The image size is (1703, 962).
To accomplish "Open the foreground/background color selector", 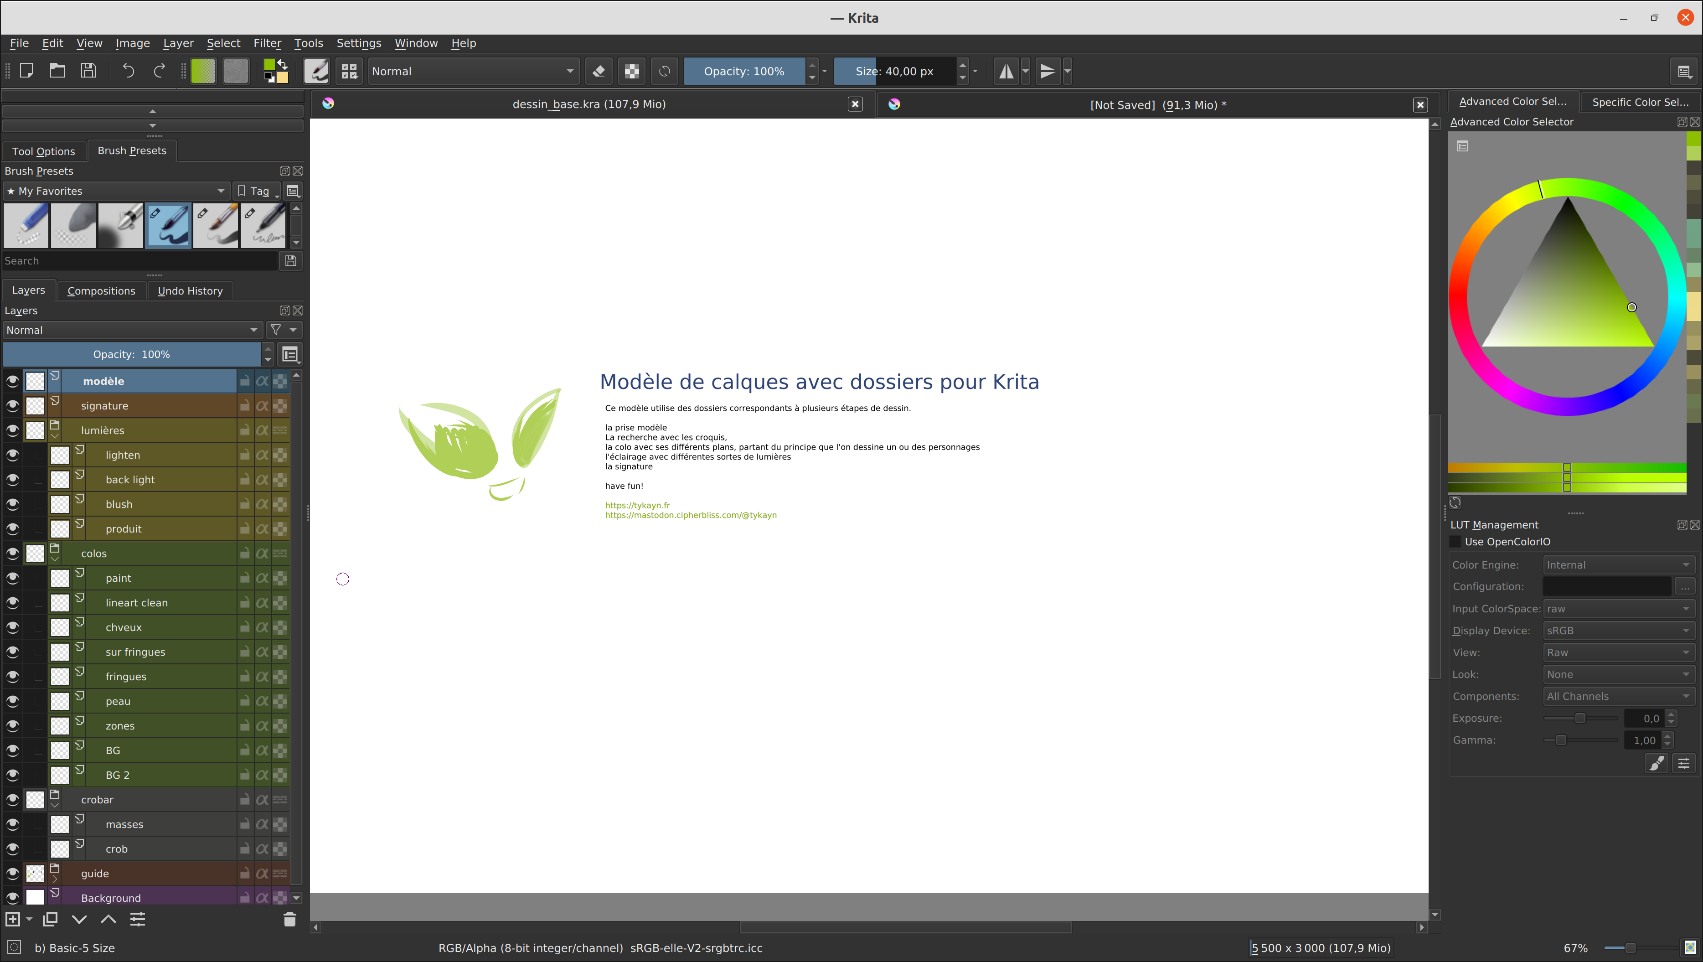I will [x=275, y=71].
